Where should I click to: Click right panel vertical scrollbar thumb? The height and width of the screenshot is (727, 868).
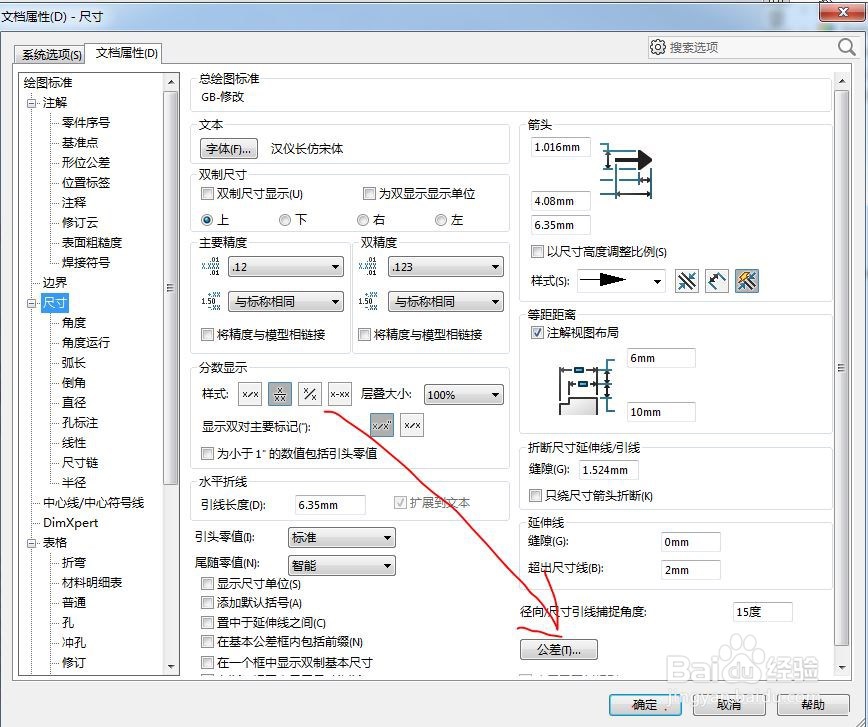pos(841,368)
